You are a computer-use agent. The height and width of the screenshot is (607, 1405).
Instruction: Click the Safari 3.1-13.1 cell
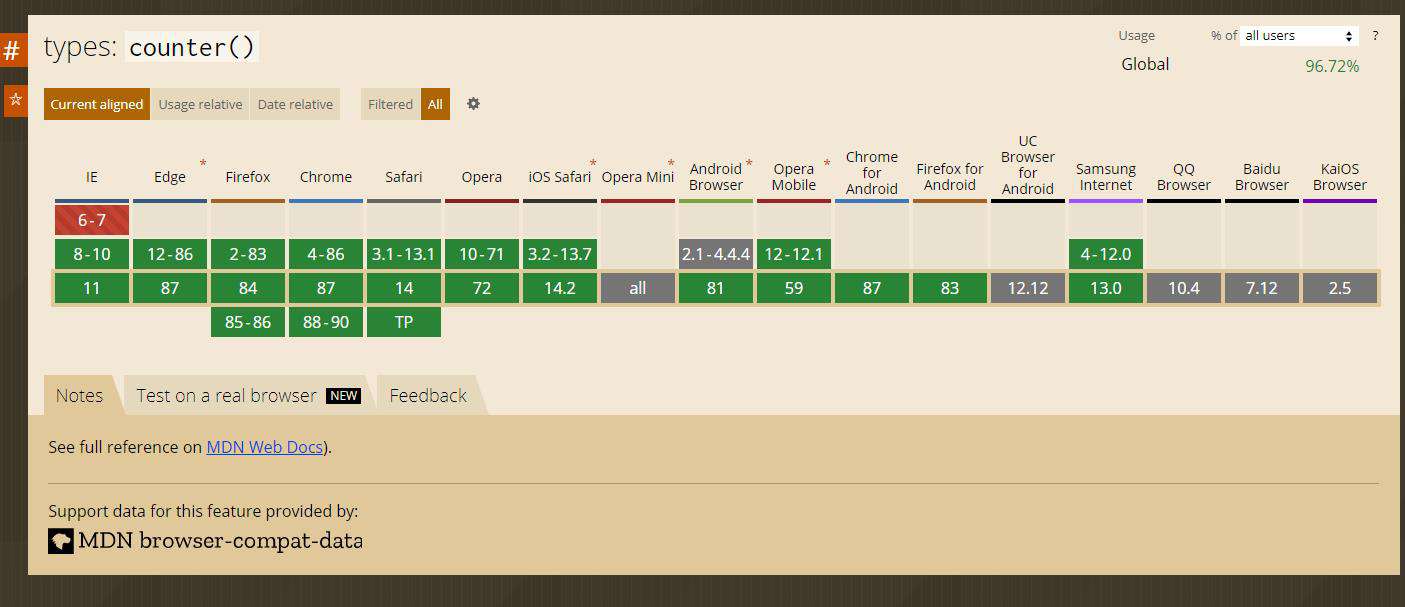pos(404,254)
